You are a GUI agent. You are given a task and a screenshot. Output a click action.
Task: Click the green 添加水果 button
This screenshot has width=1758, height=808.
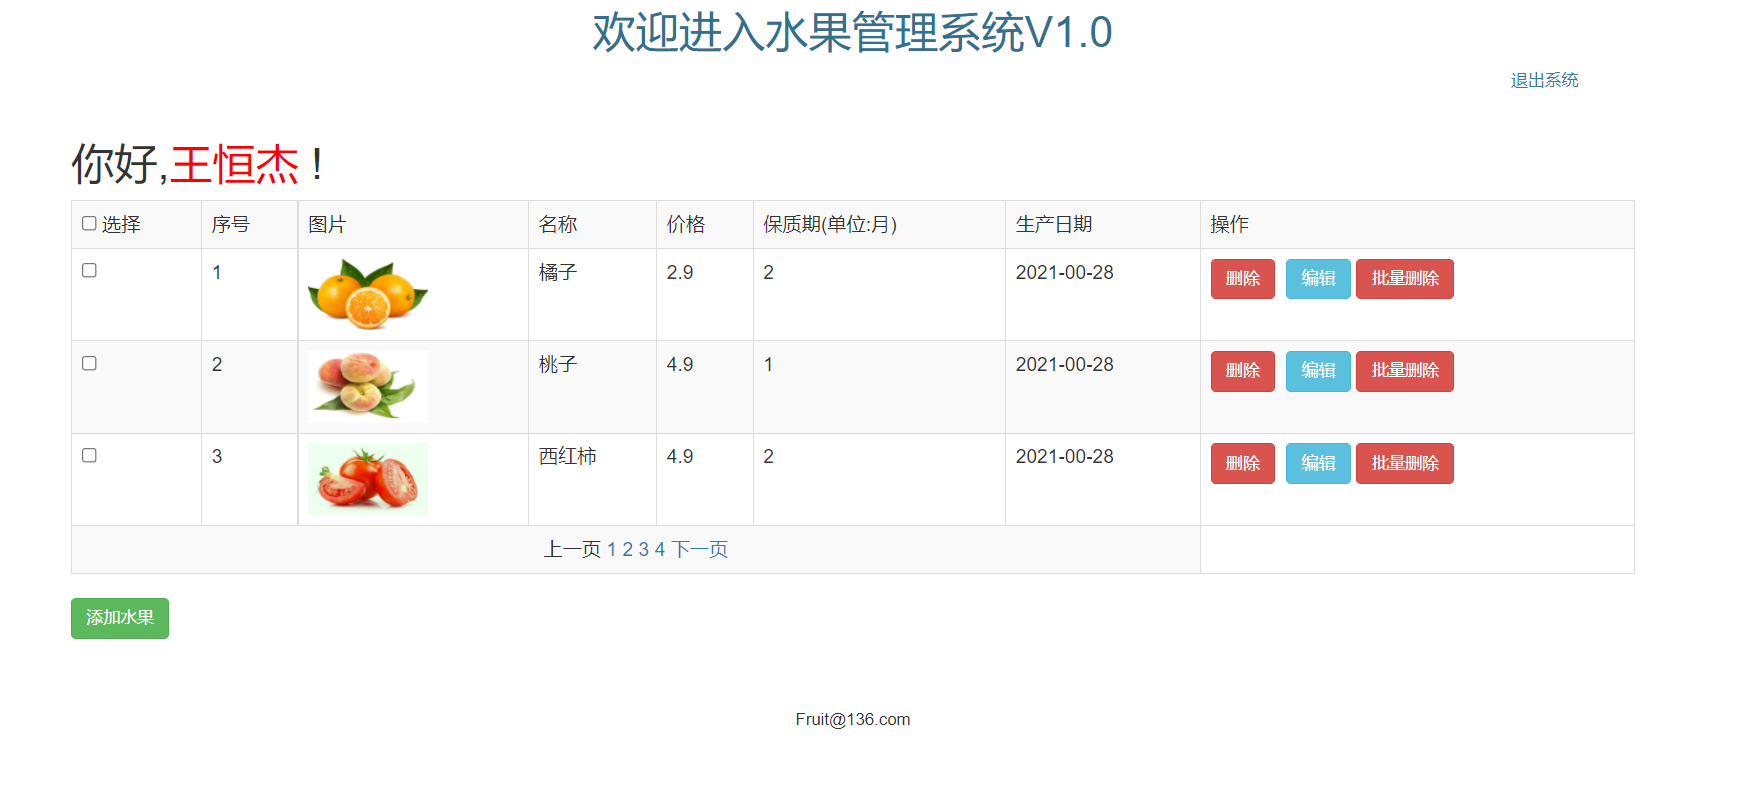point(120,618)
